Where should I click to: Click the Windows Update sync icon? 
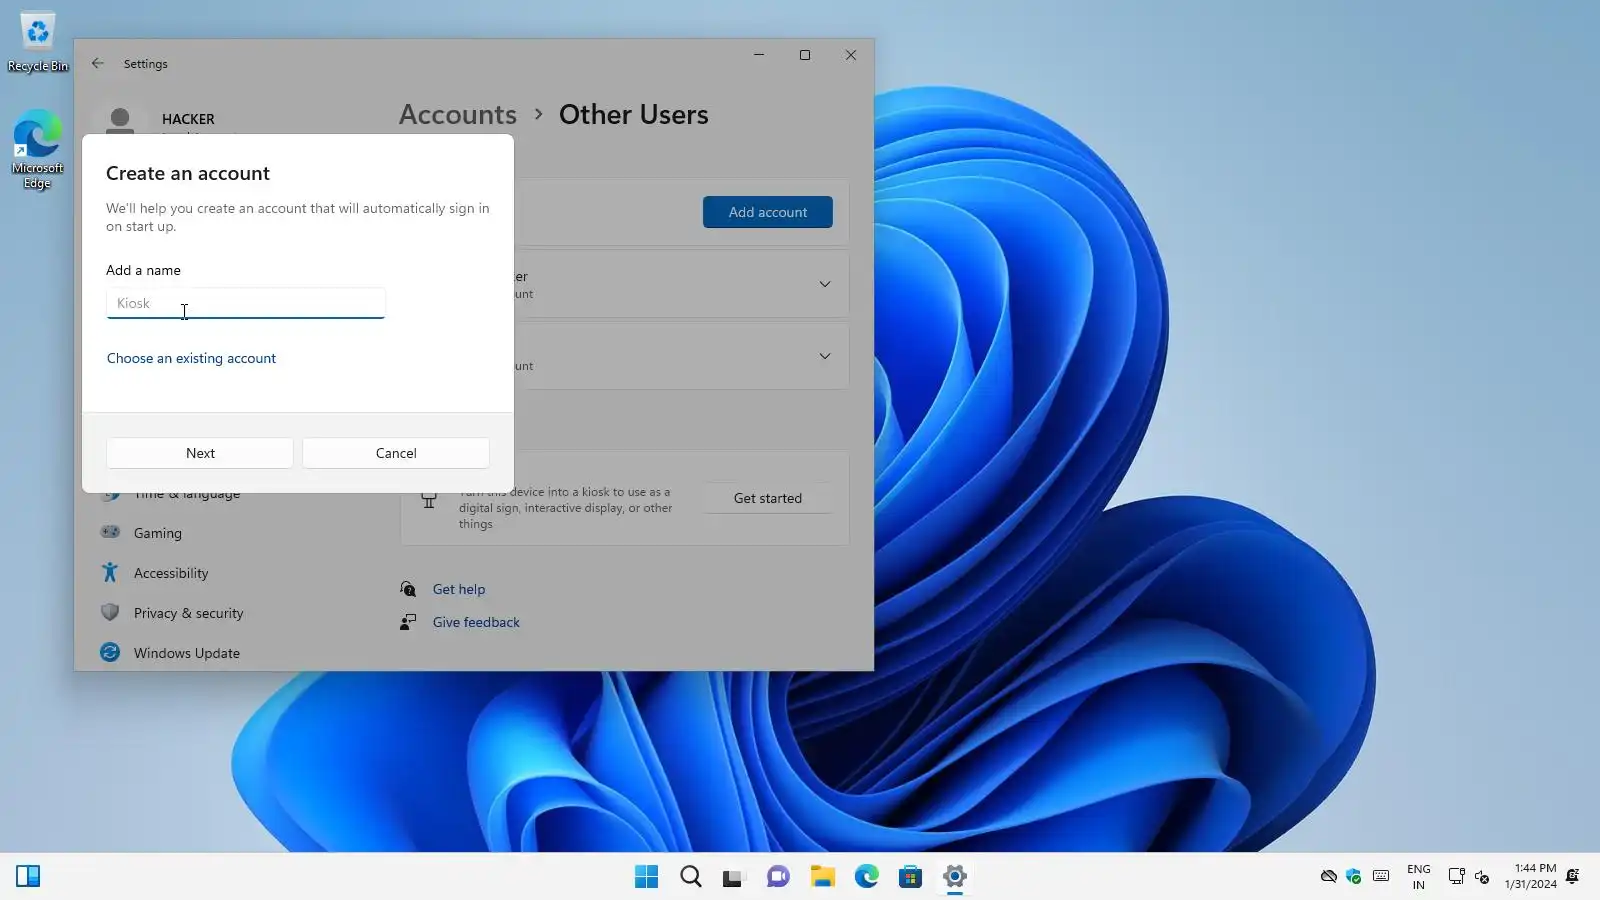pyautogui.click(x=110, y=653)
